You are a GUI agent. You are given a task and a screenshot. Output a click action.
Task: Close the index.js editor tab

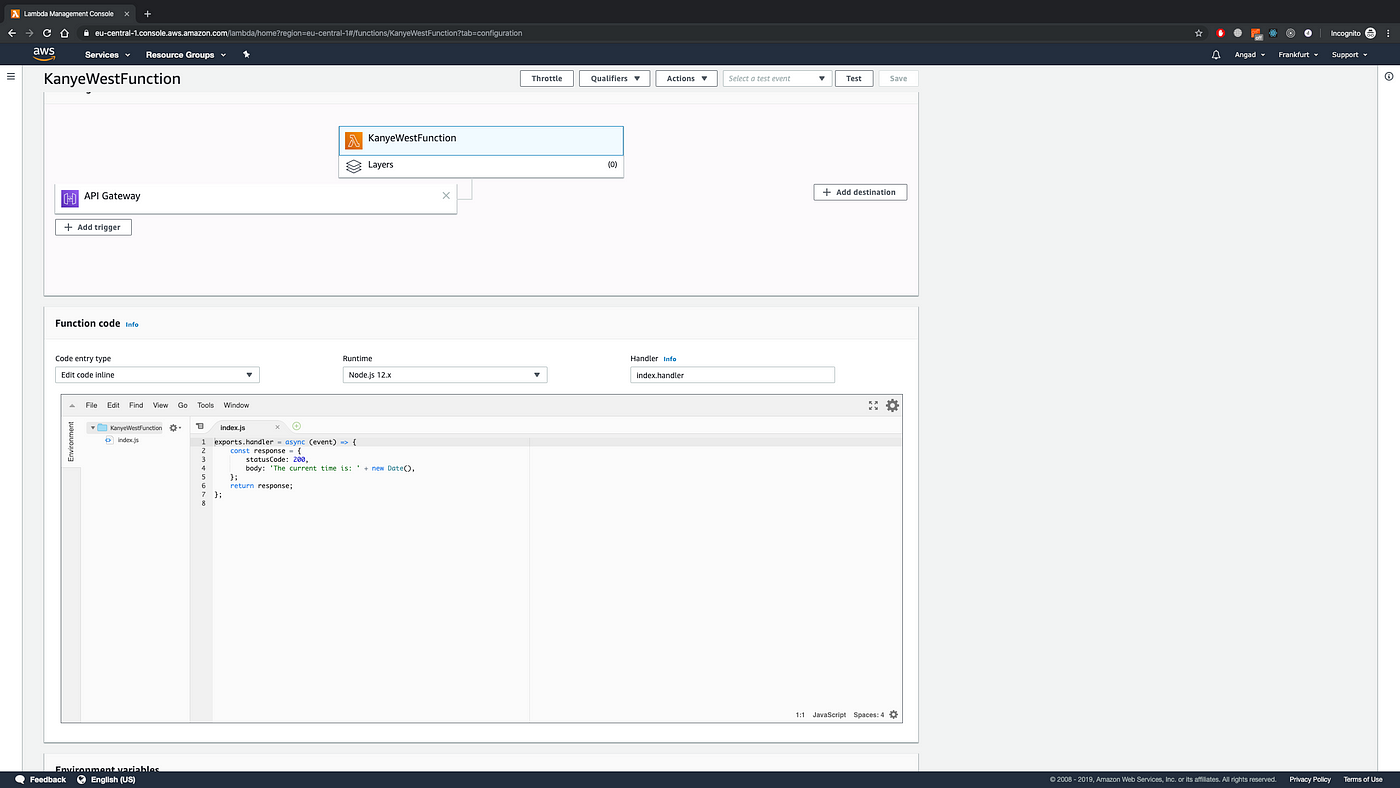click(x=278, y=427)
